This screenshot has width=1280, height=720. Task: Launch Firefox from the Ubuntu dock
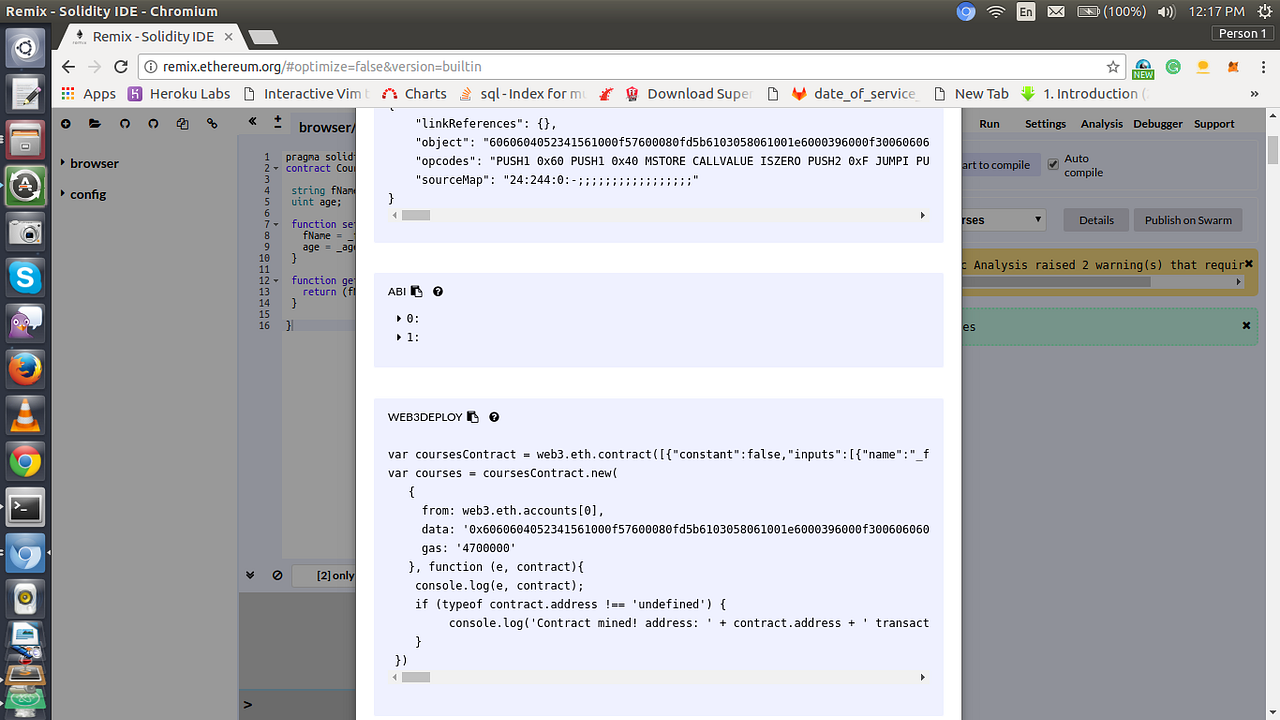point(25,369)
